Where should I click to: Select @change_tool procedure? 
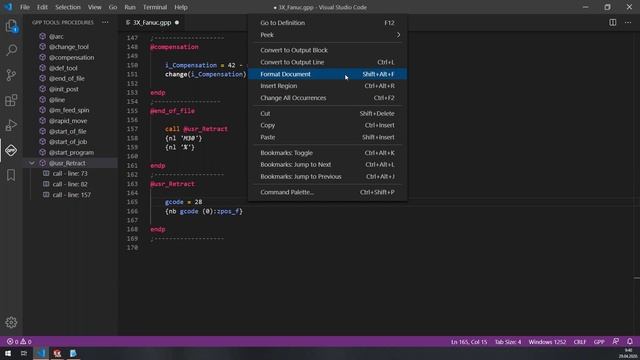pos(69,47)
